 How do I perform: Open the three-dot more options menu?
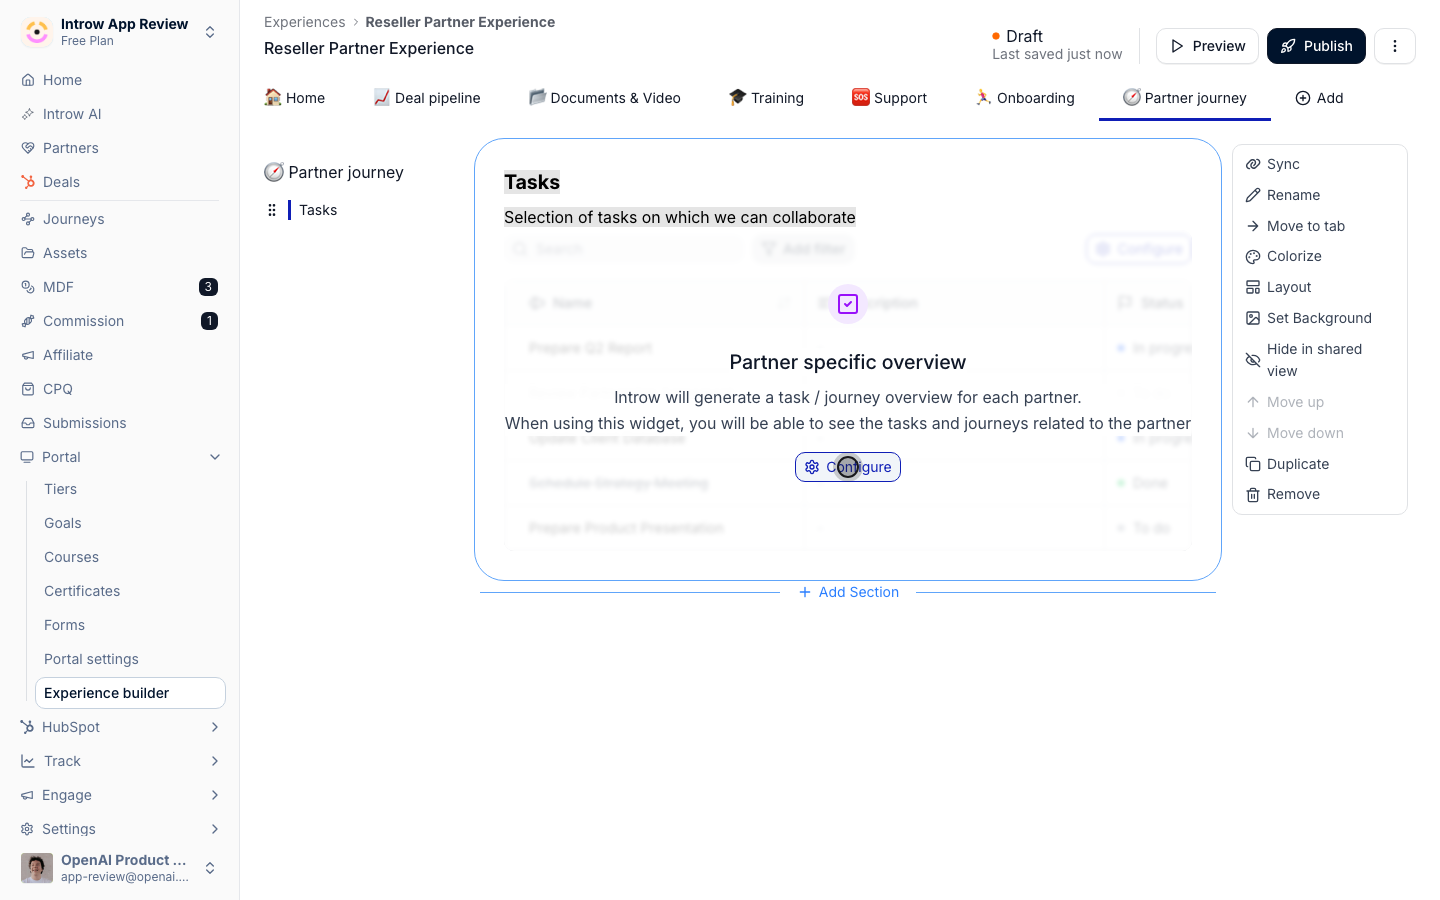point(1395,46)
